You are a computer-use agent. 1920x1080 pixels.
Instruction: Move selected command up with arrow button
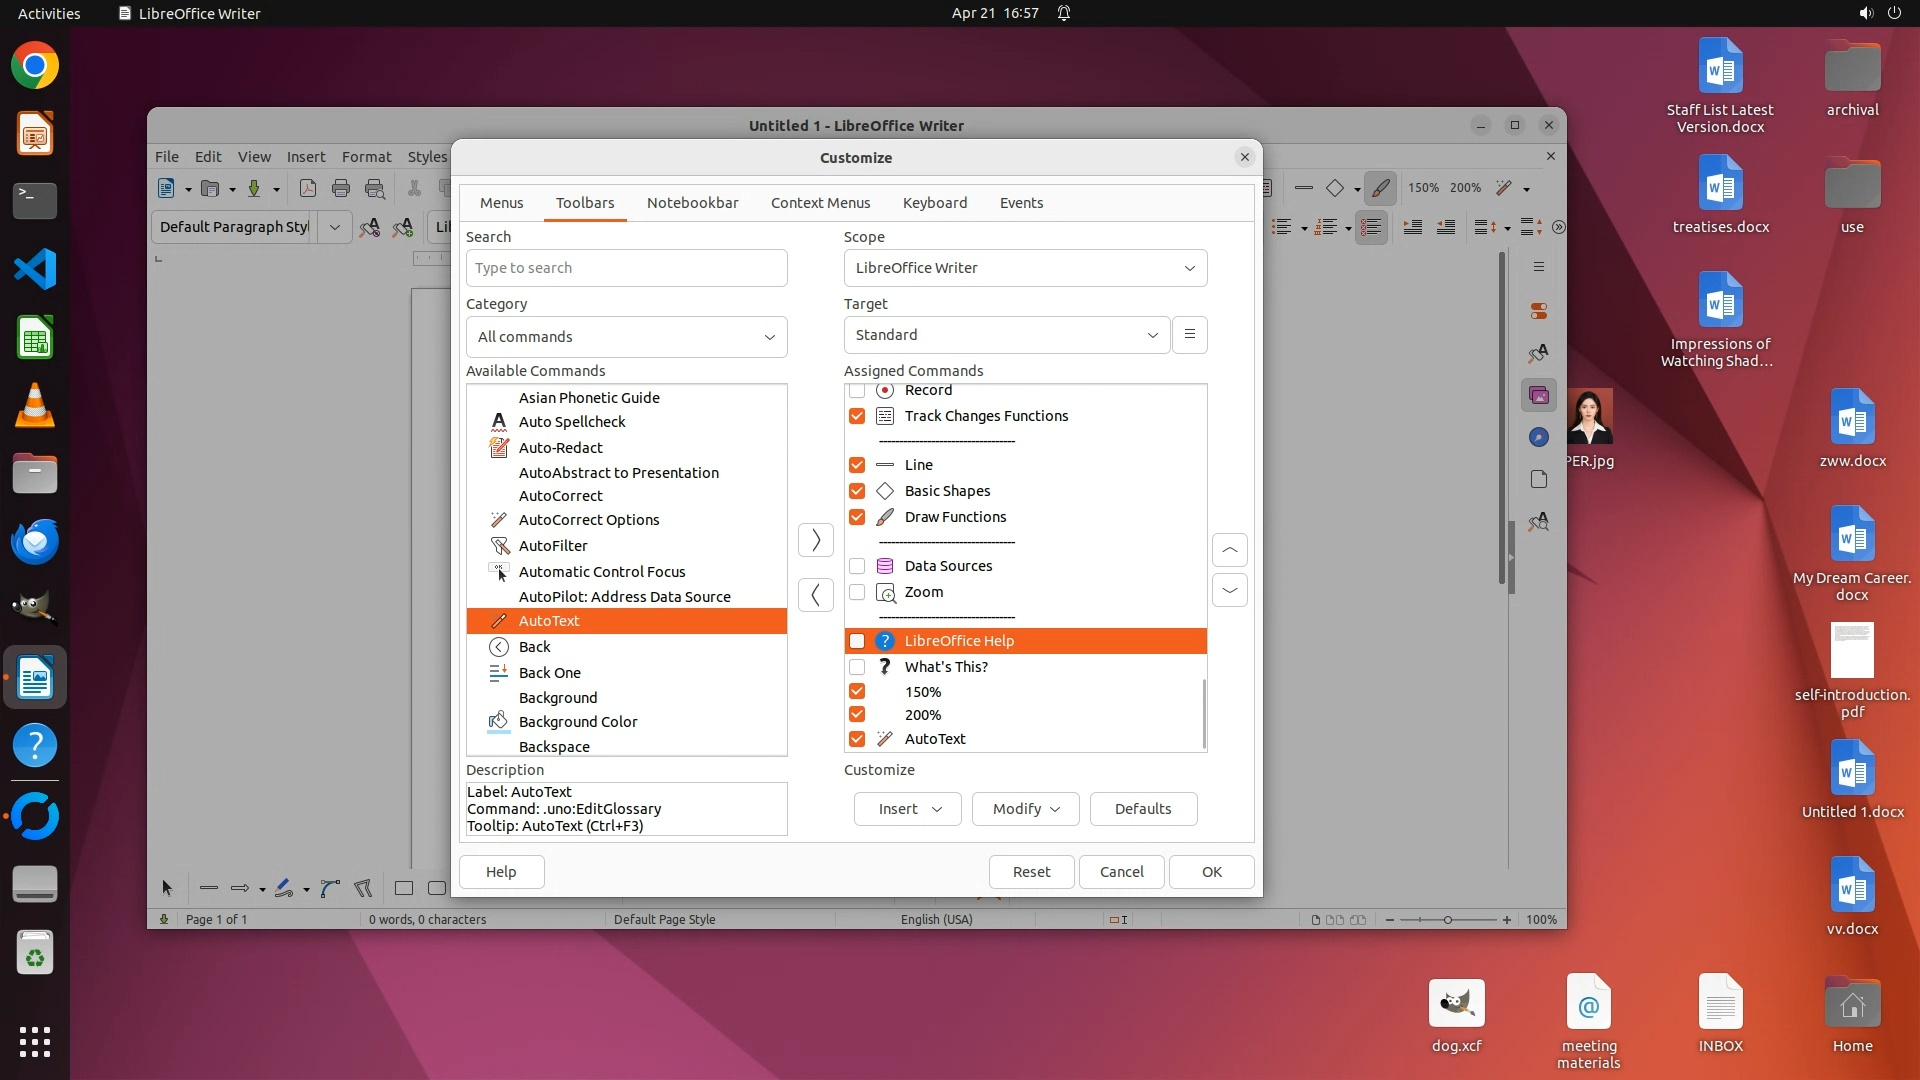point(1229,550)
